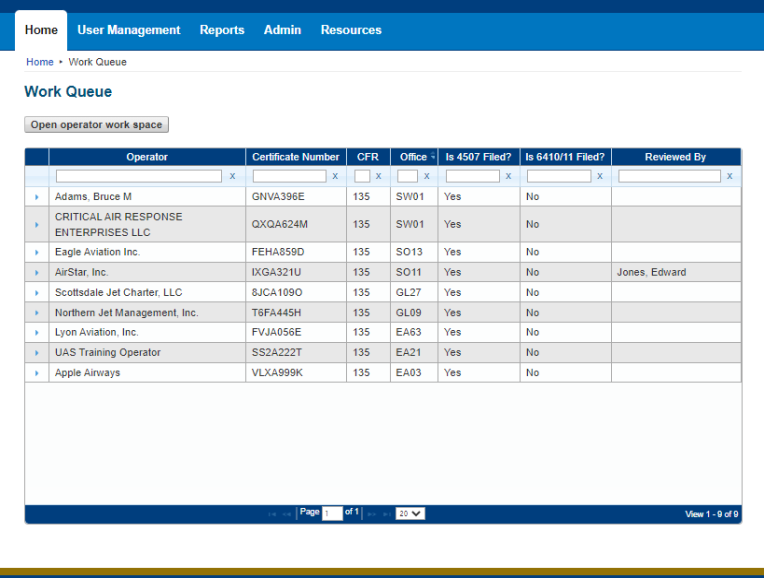This screenshot has height=578, width=764.
Task: Focus the Certificate Number filter input
Action: (289, 176)
